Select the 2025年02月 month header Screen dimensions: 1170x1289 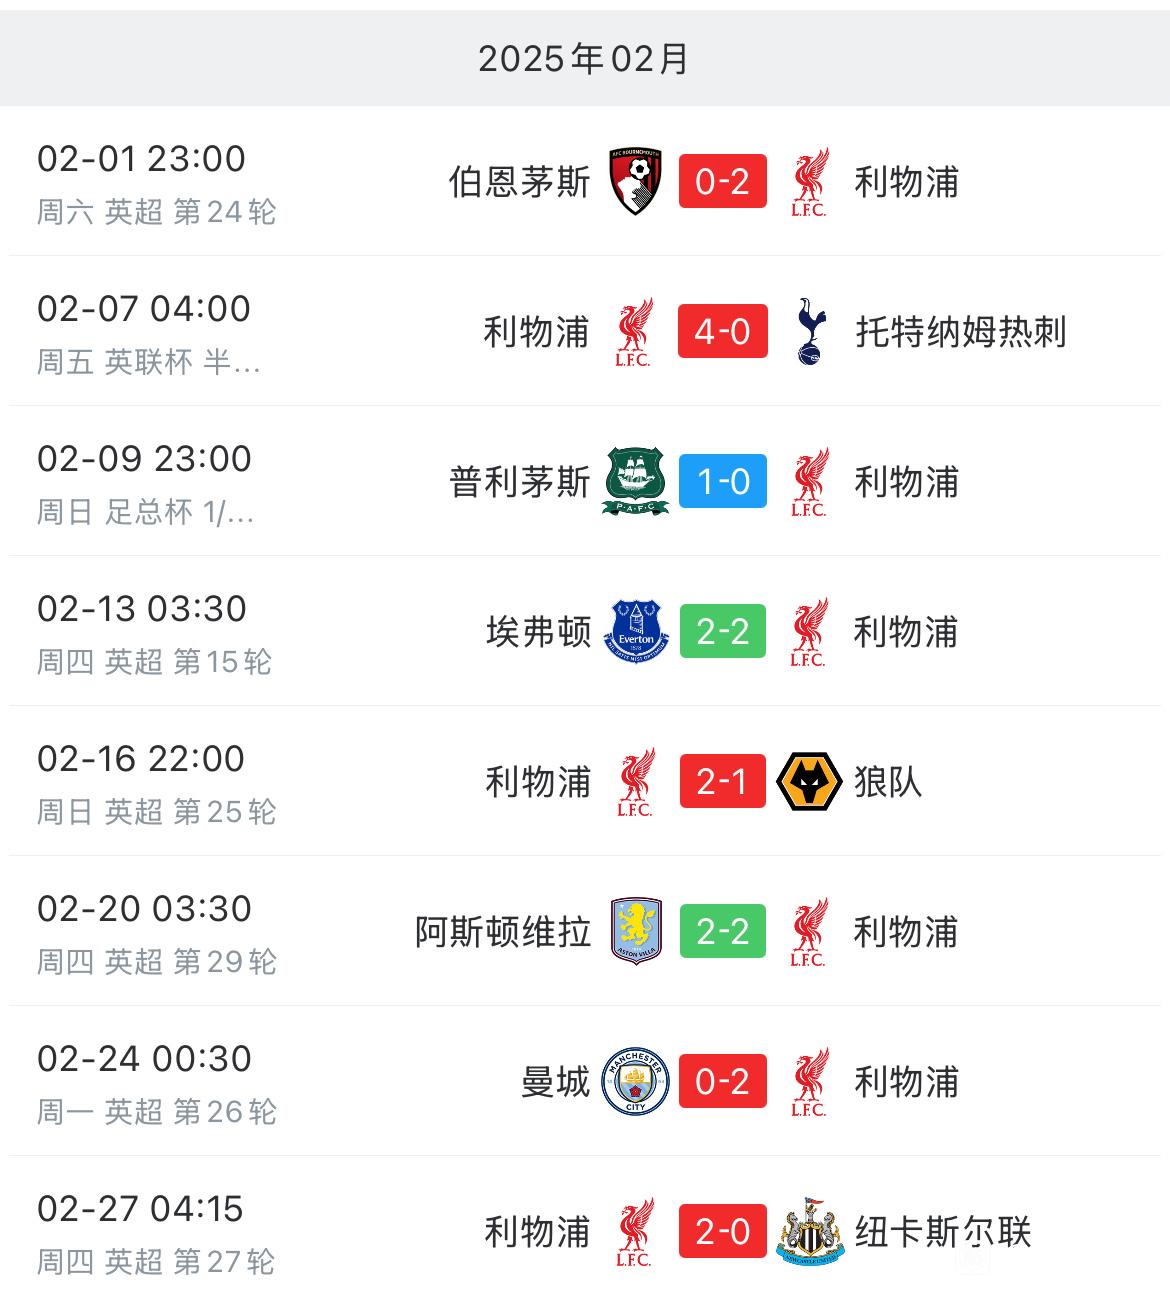pos(585,58)
